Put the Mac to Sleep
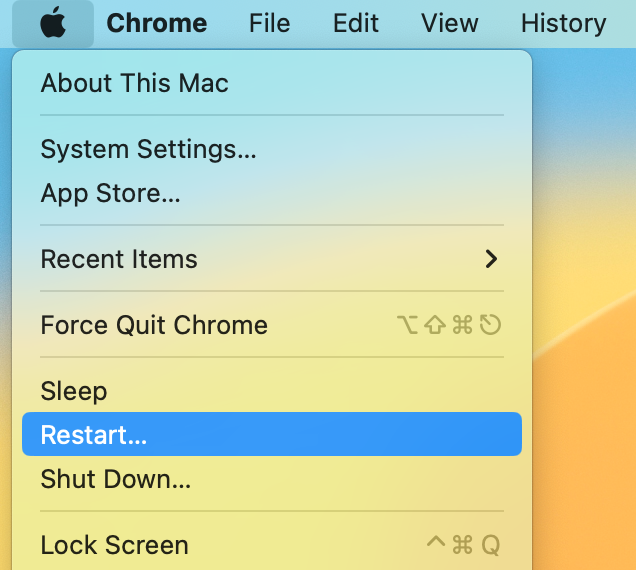The image size is (636, 570). point(272,391)
